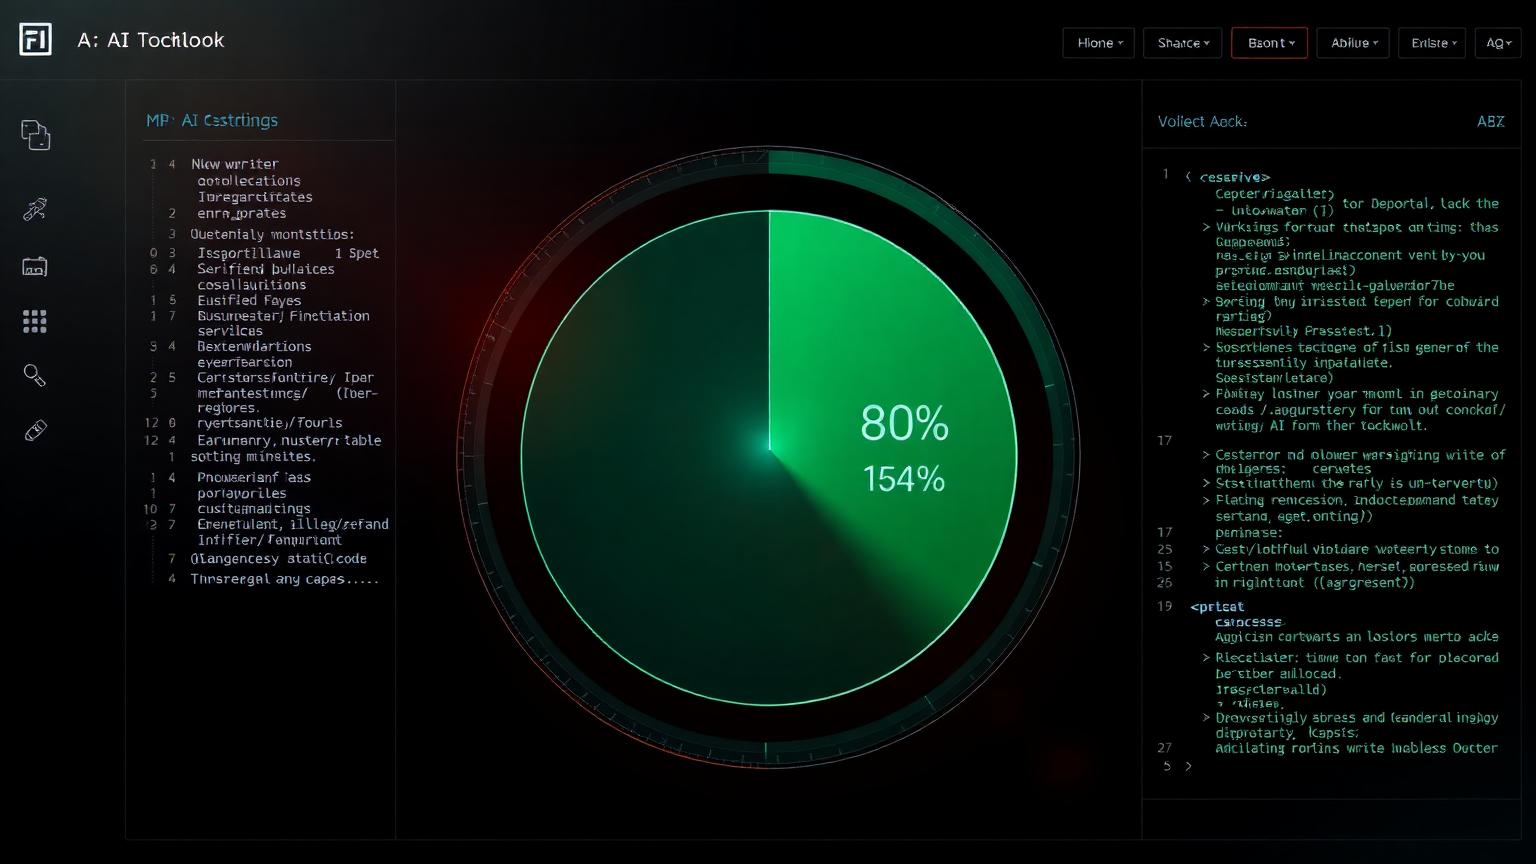1536x864 pixels.
Task: Expand the 'Vurksings fortuat' line chevron
Action: (x=1206, y=227)
